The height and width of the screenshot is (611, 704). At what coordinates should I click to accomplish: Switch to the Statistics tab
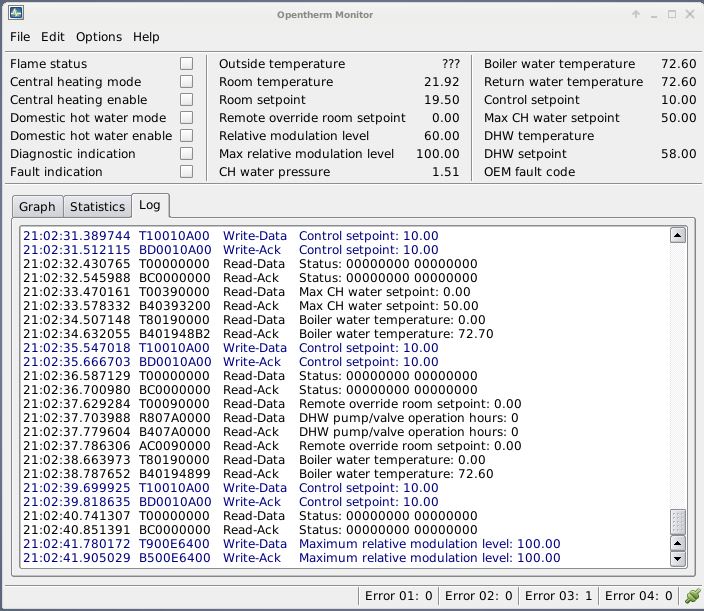pyautogui.click(x=97, y=207)
